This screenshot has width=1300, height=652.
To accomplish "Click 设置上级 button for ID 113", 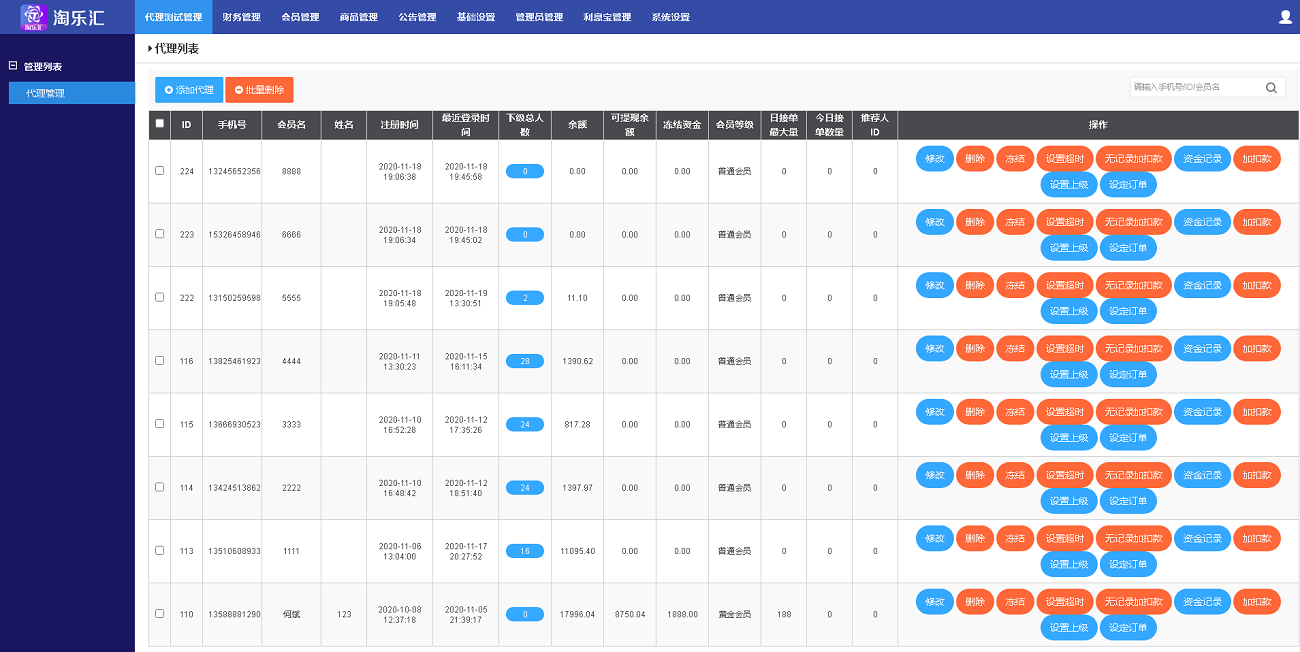I will (x=1068, y=563).
